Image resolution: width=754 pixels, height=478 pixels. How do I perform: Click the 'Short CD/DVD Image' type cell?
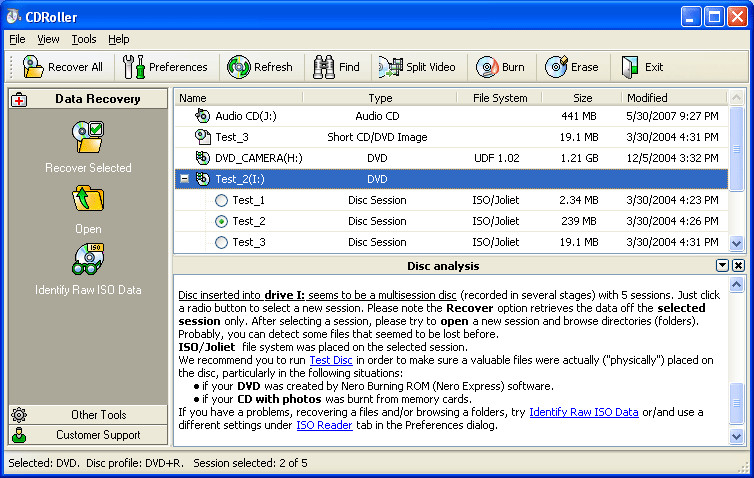(377, 137)
